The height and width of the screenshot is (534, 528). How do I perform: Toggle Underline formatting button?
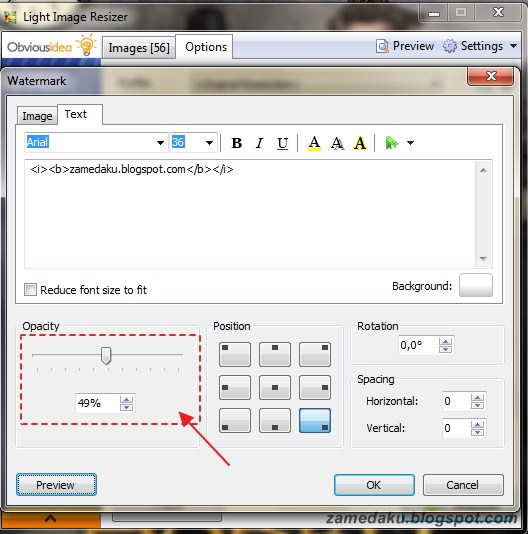[282, 143]
